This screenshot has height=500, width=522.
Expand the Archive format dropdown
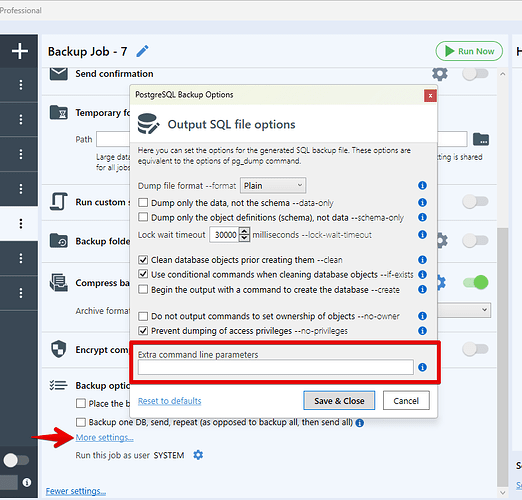464,310
